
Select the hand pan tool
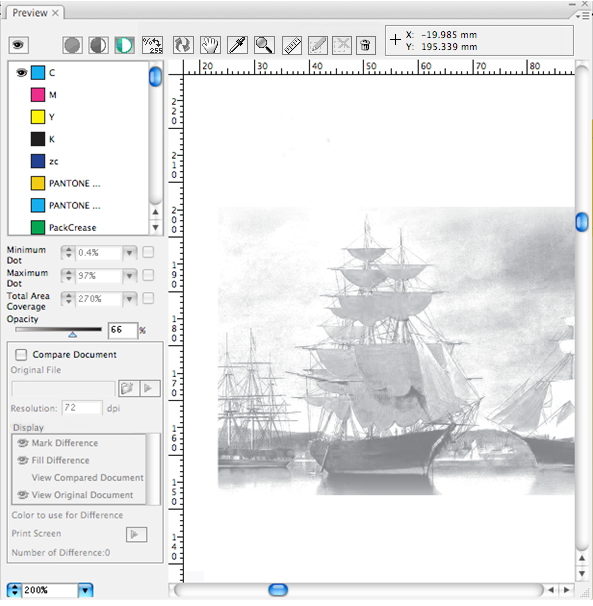(x=210, y=45)
